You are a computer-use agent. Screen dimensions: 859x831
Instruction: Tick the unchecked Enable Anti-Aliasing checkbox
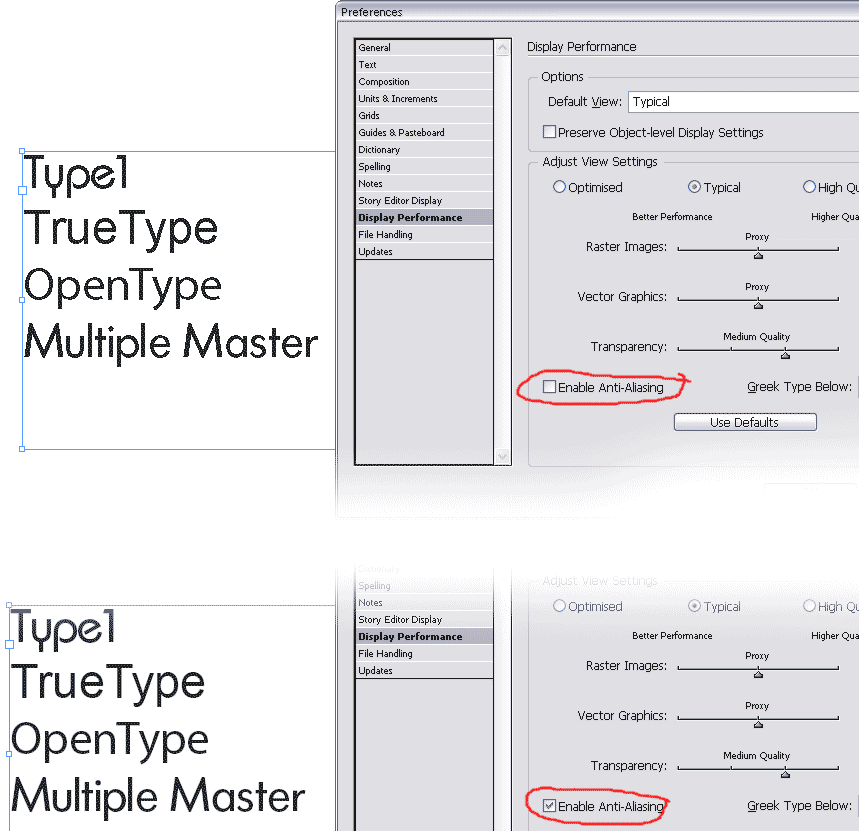click(x=549, y=387)
